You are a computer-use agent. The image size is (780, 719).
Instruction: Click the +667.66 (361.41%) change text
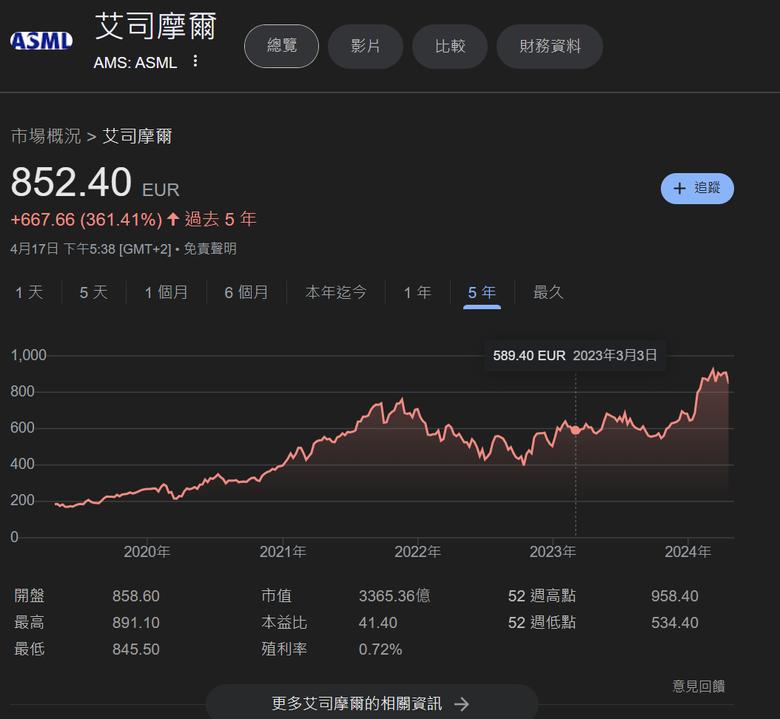pyautogui.click(x=87, y=219)
